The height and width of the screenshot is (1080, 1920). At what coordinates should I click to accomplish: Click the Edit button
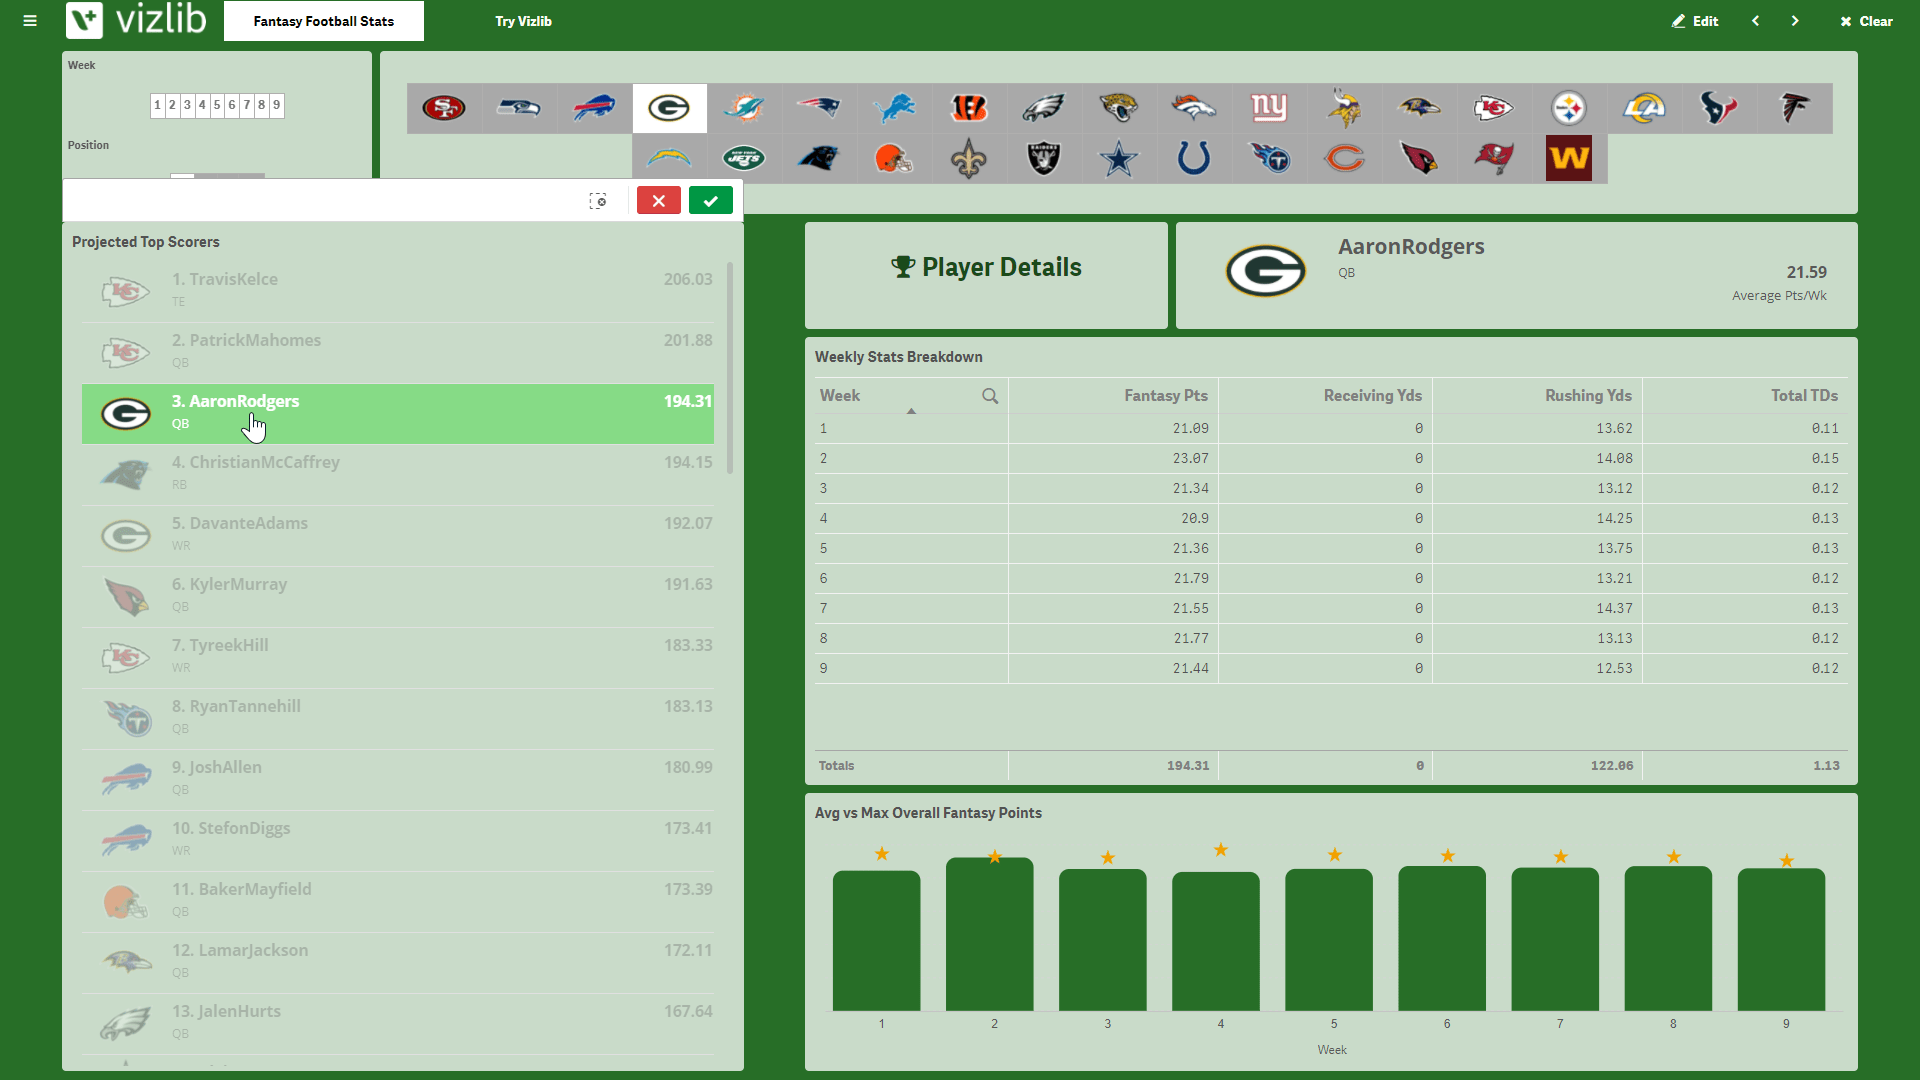point(1695,21)
